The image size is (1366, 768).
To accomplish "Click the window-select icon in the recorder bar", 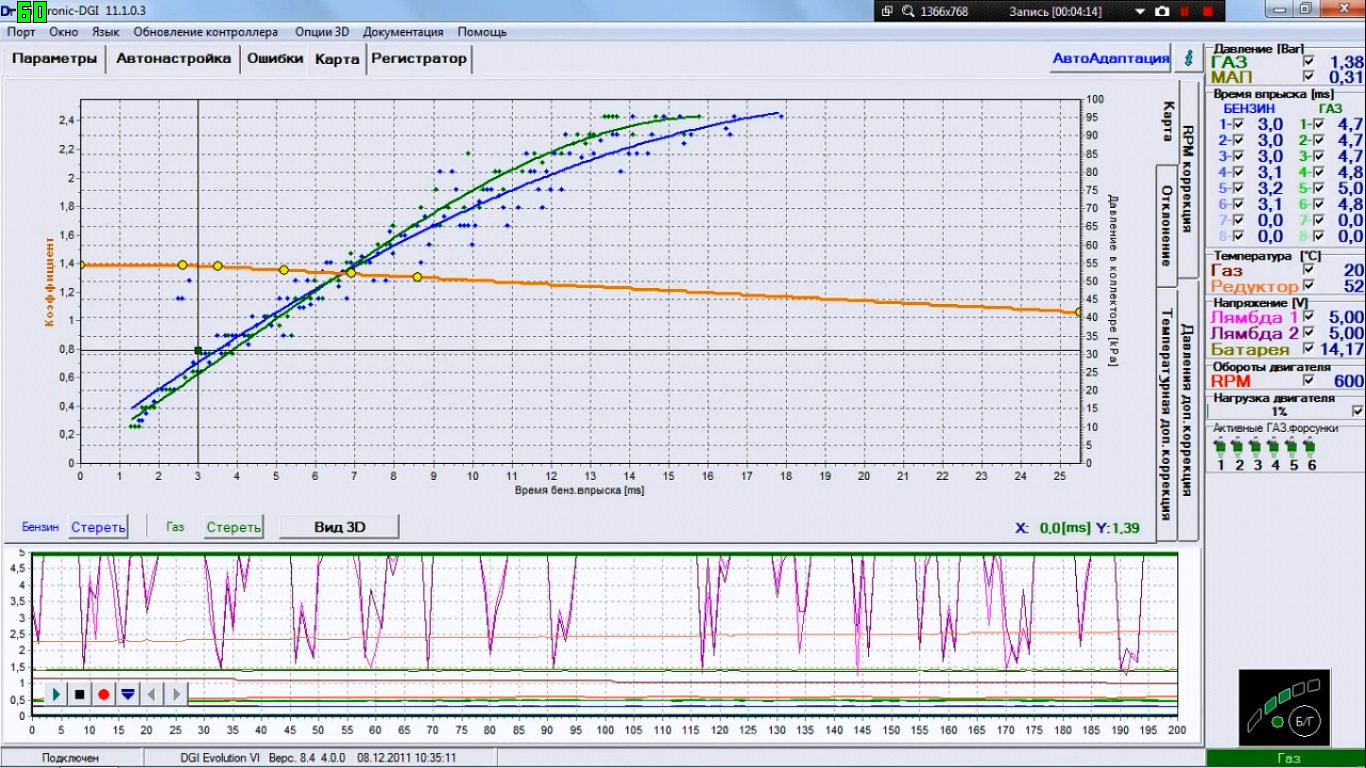I will 887,11.
